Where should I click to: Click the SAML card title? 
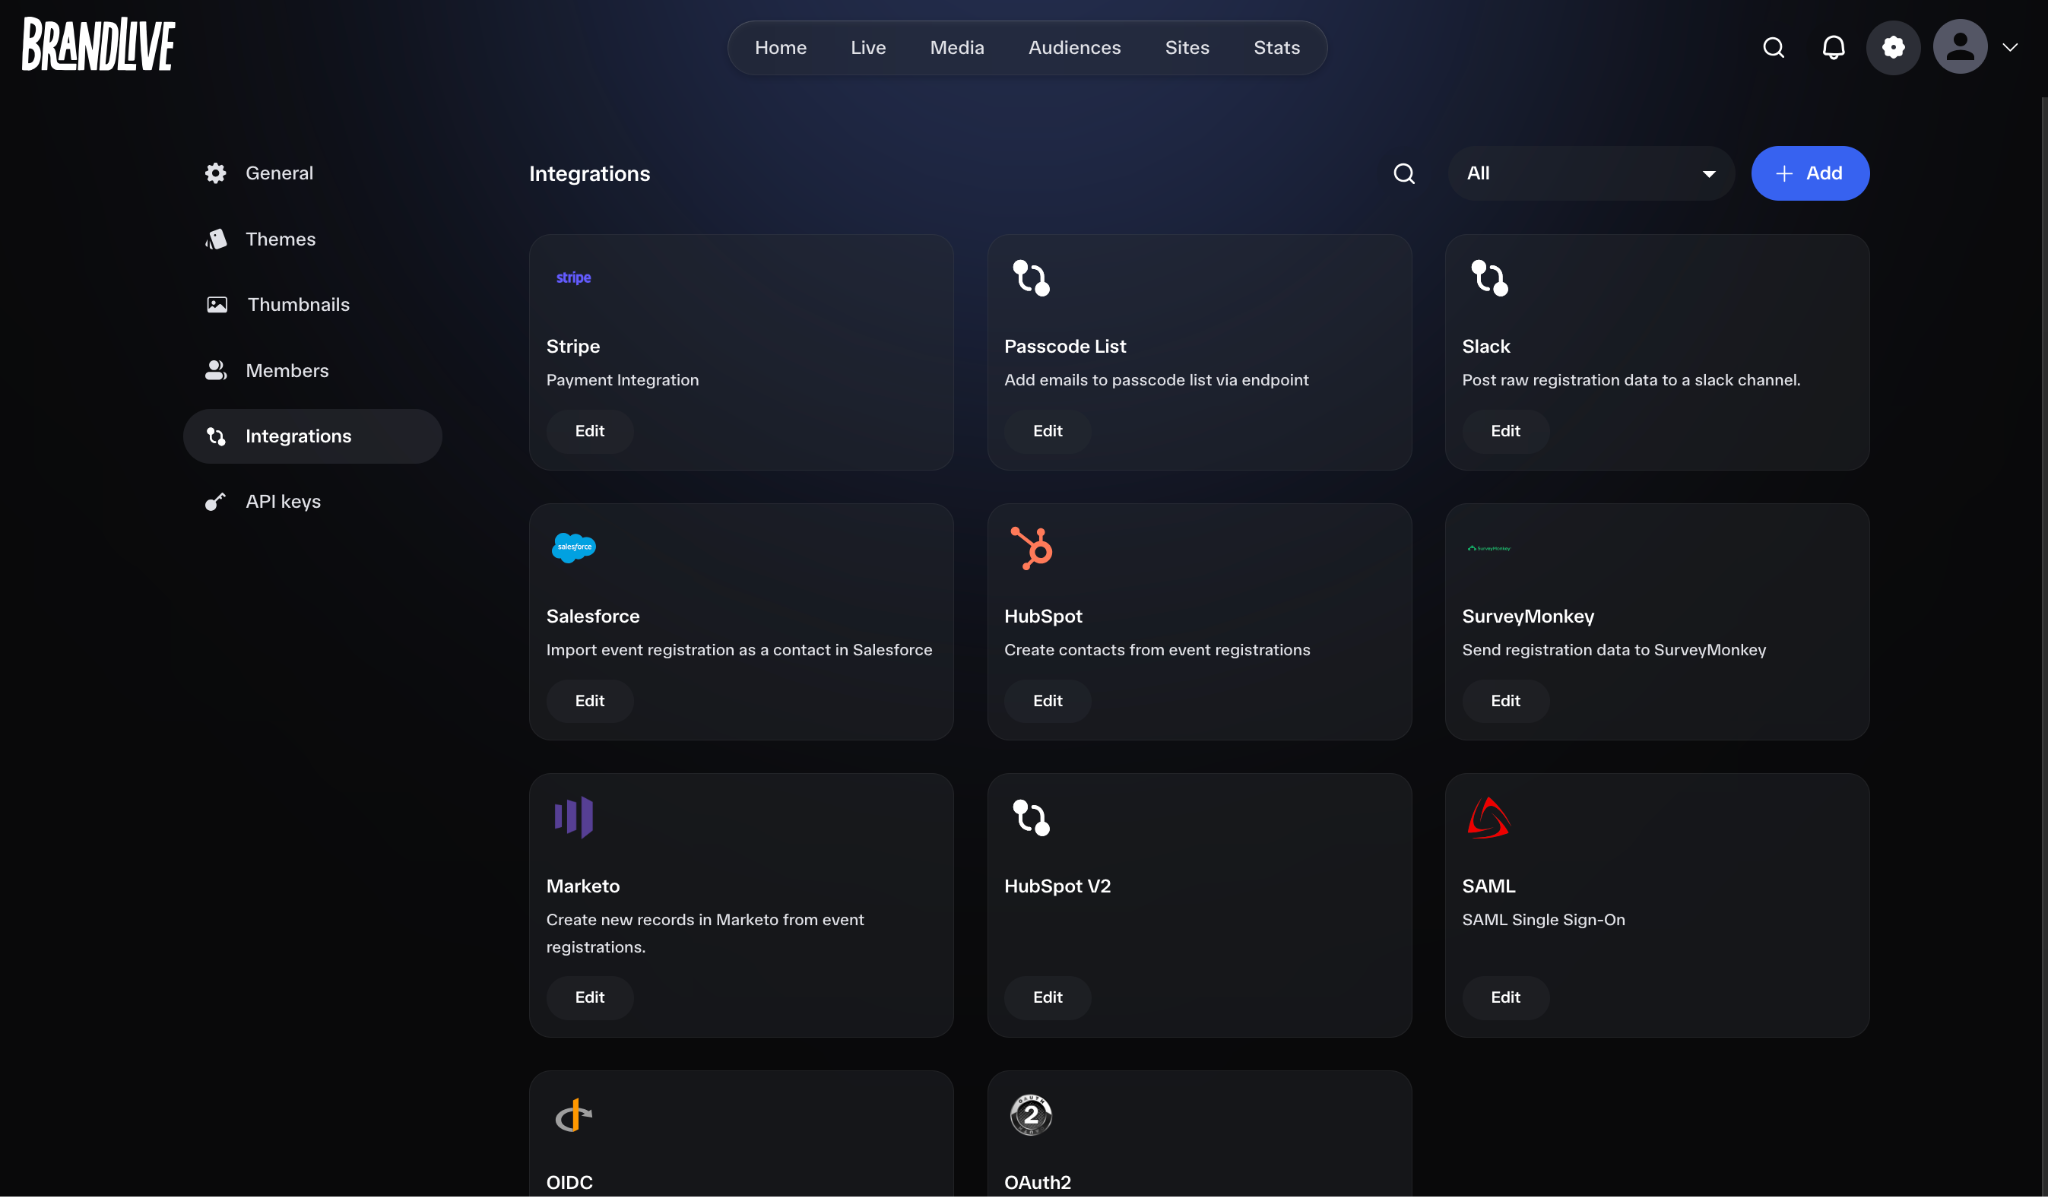[x=1489, y=886]
